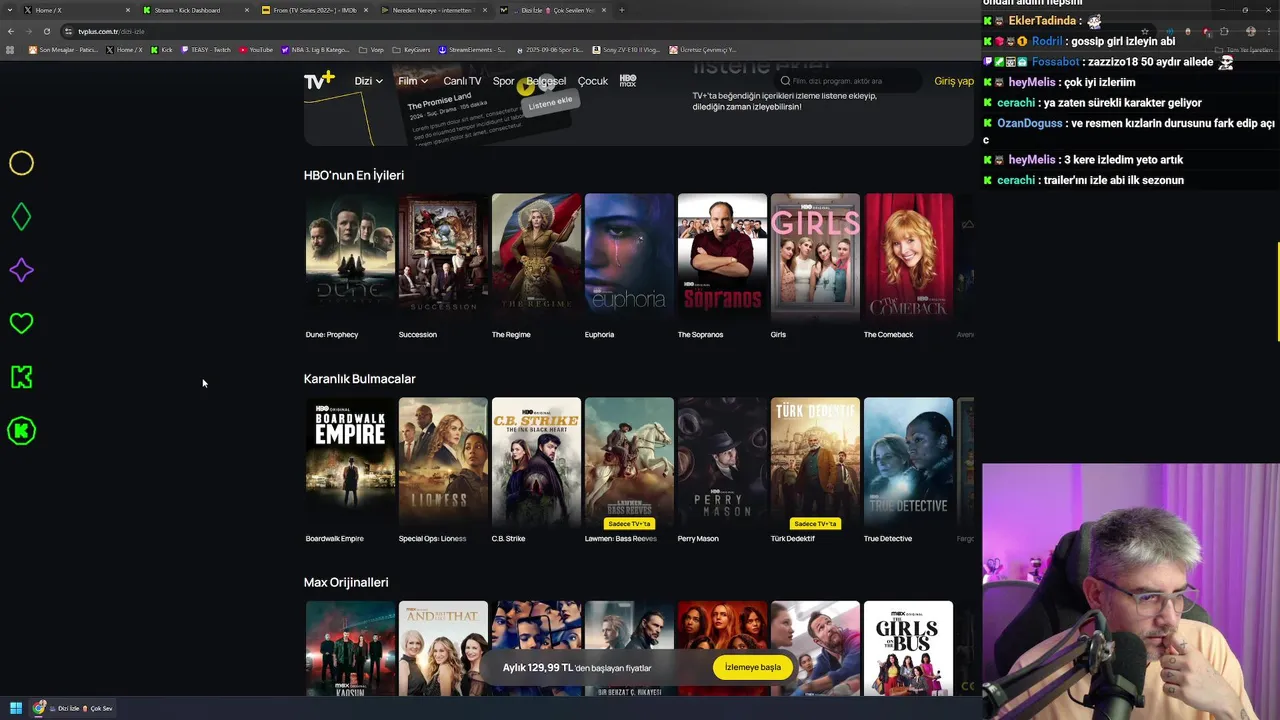Bookmark this page with the star icon
1280x720 pixels.
tap(1145, 31)
